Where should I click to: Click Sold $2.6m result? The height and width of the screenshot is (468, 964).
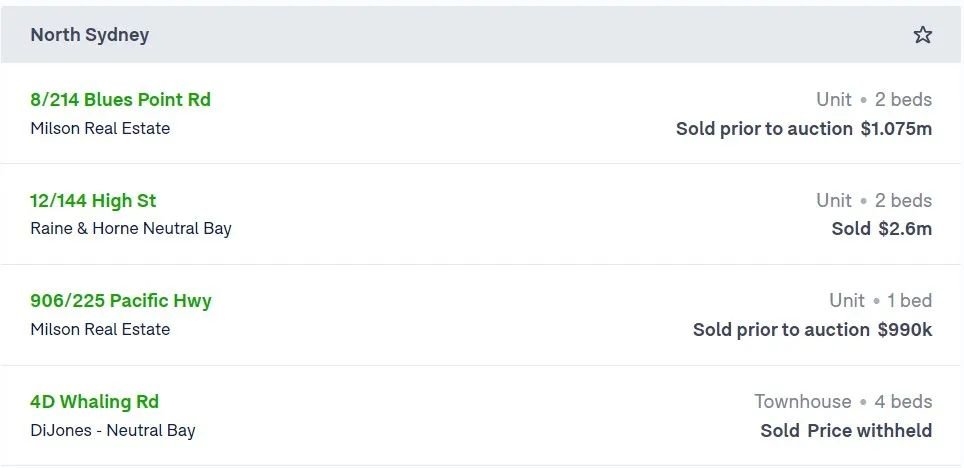pos(882,229)
